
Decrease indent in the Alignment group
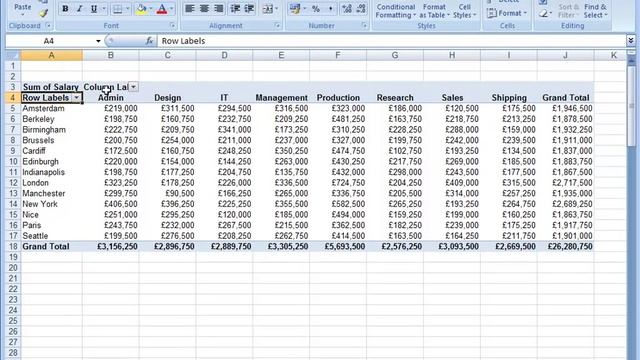click(x=235, y=9)
